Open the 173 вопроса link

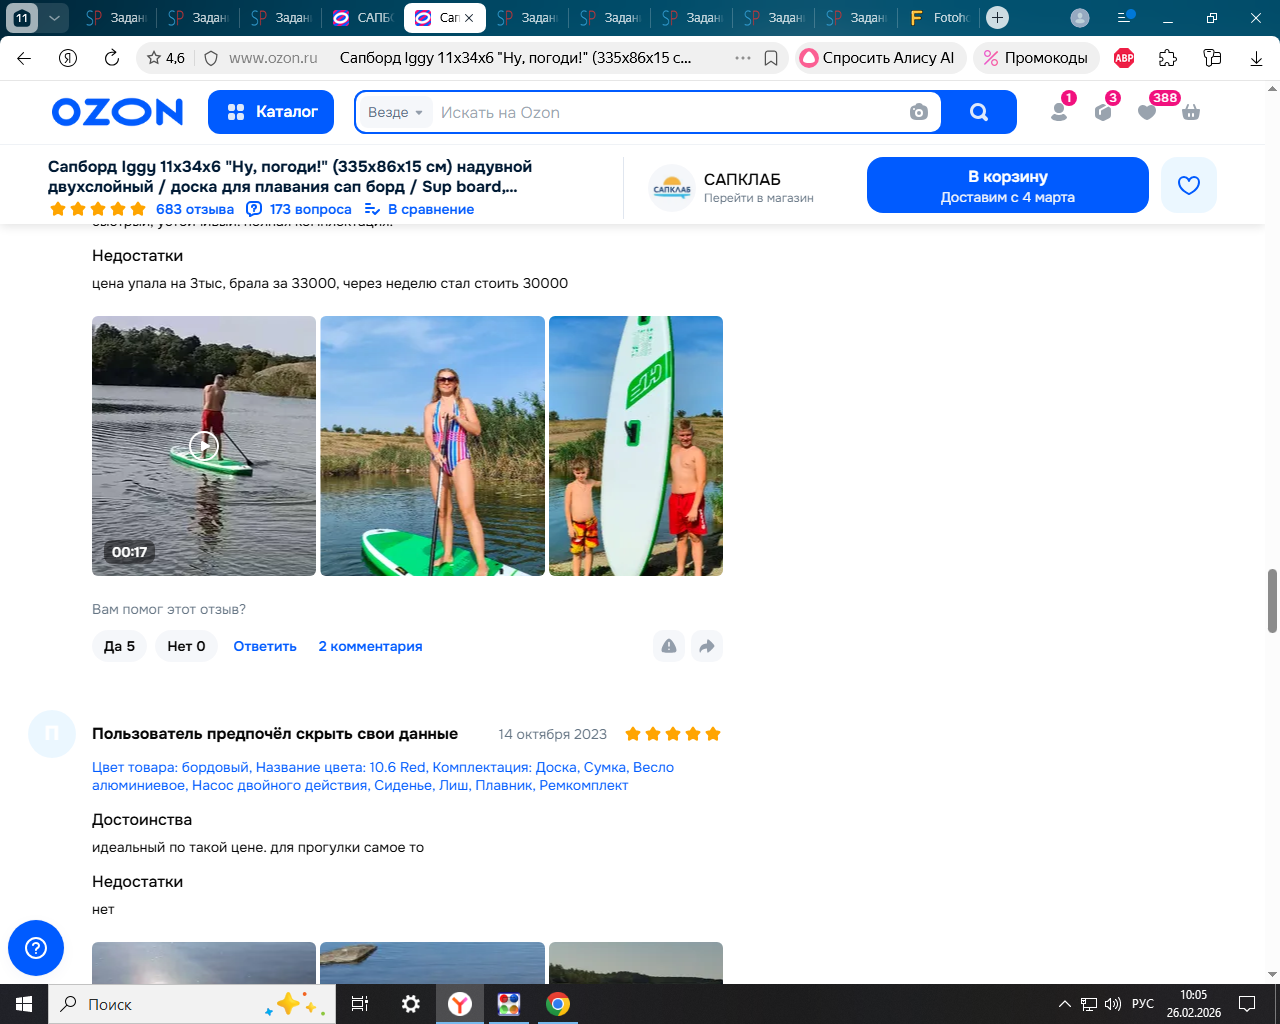pyautogui.click(x=299, y=209)
